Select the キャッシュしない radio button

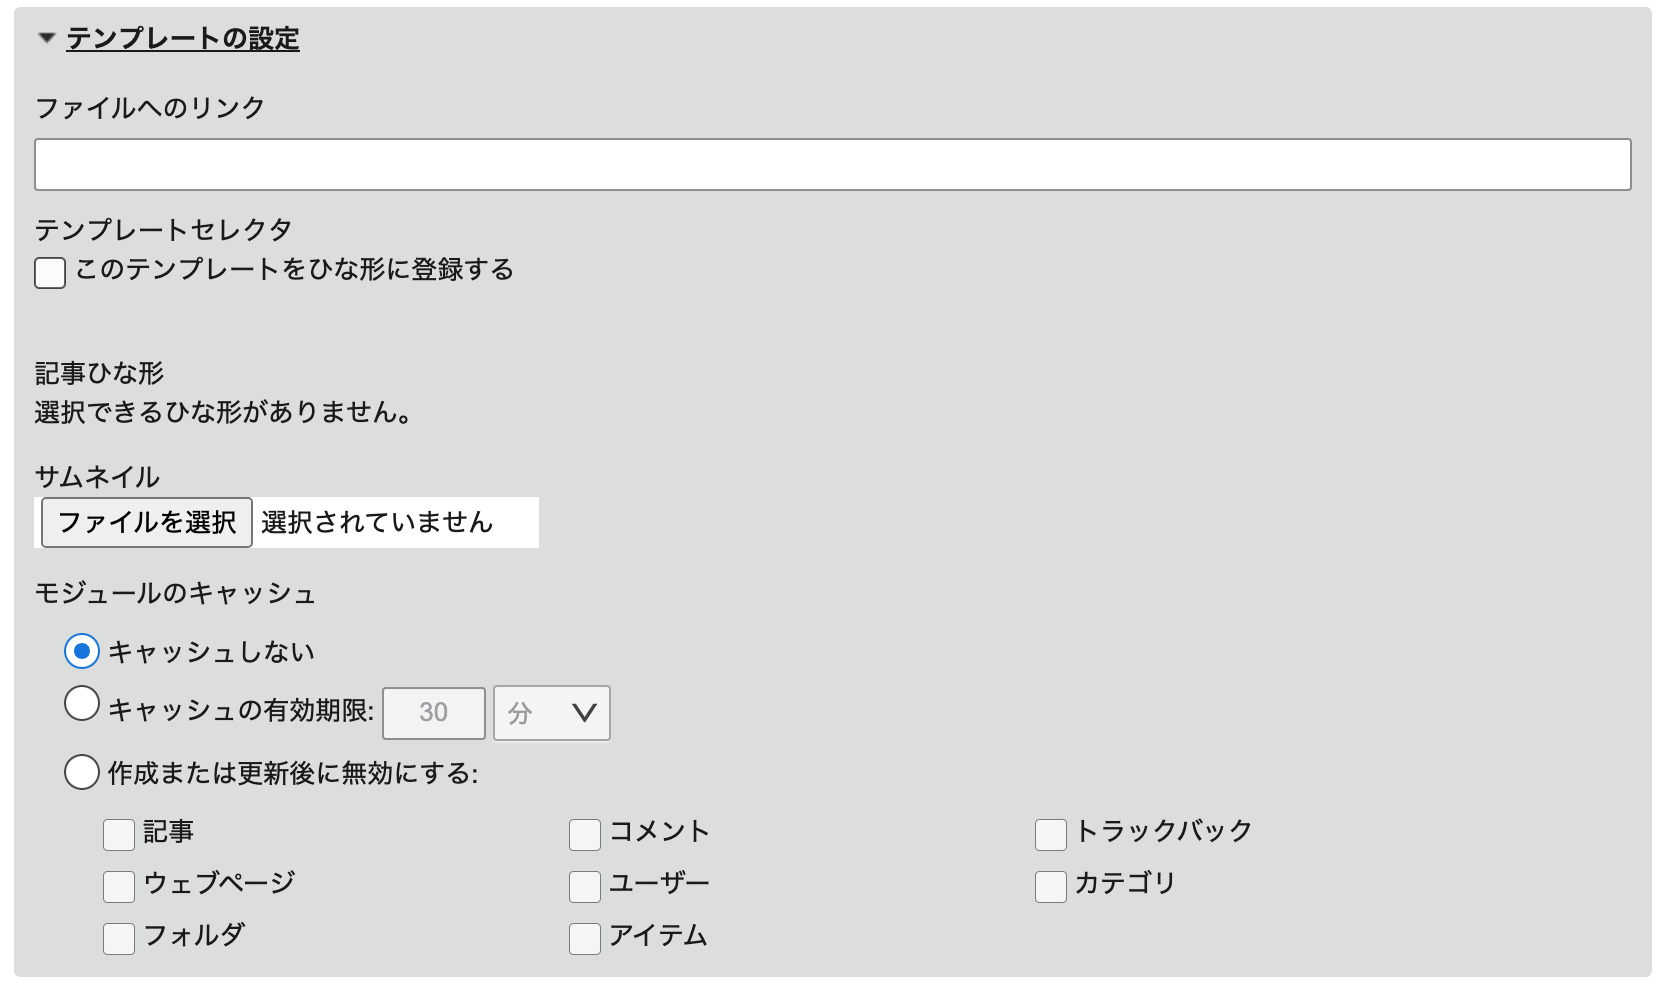point(82,652)
